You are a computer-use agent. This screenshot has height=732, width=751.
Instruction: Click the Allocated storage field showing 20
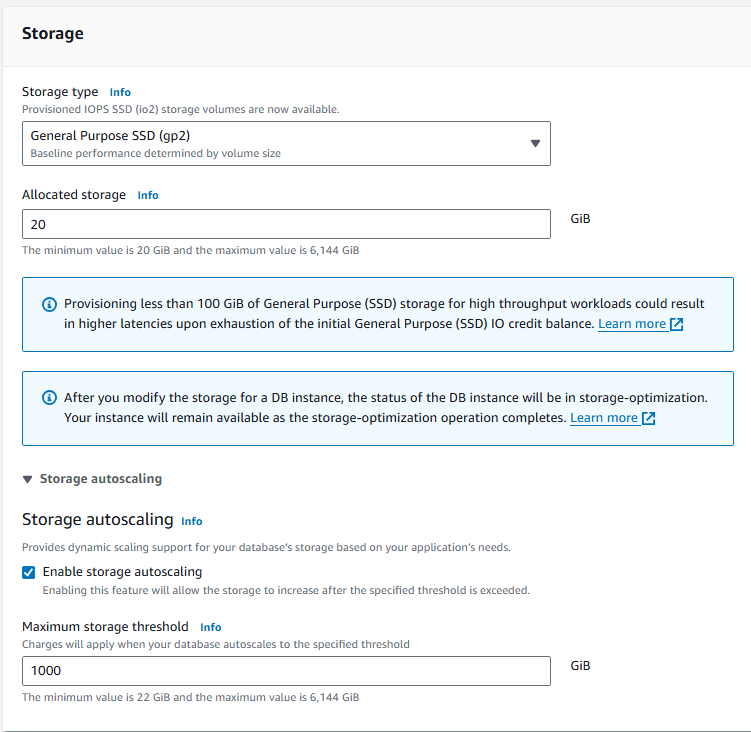(286, 224)
